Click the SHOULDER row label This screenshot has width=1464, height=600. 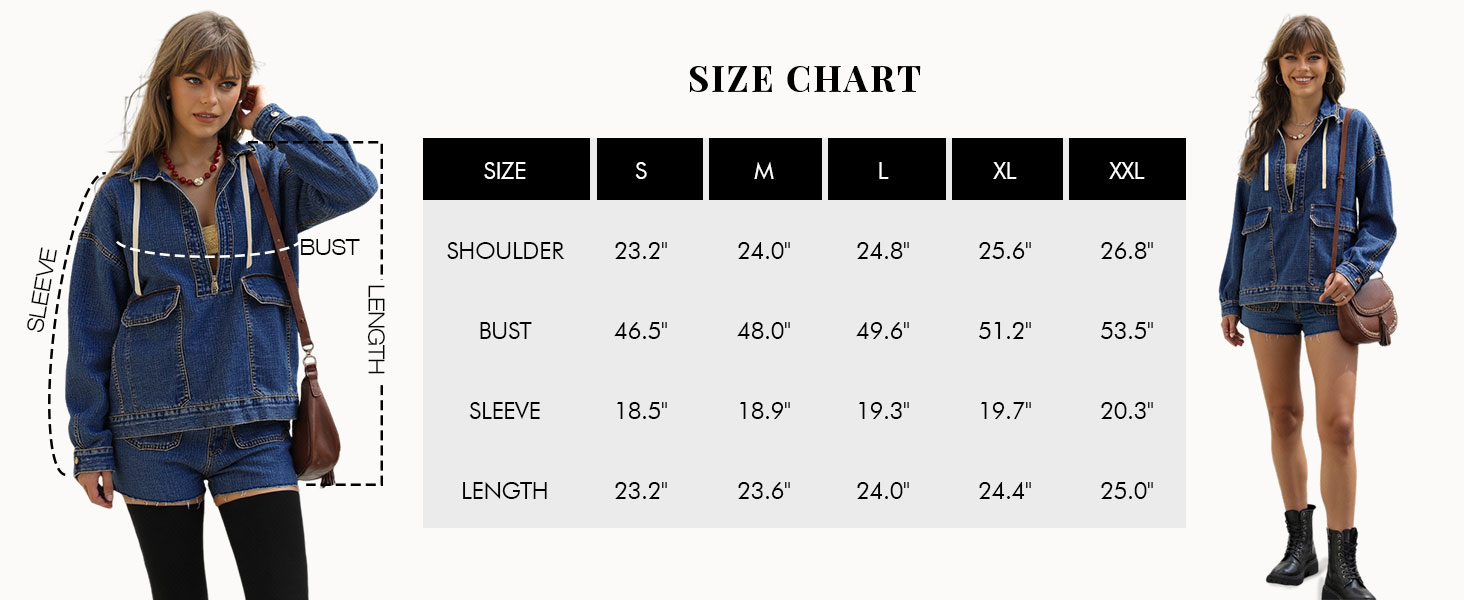[x=505, y=251]
